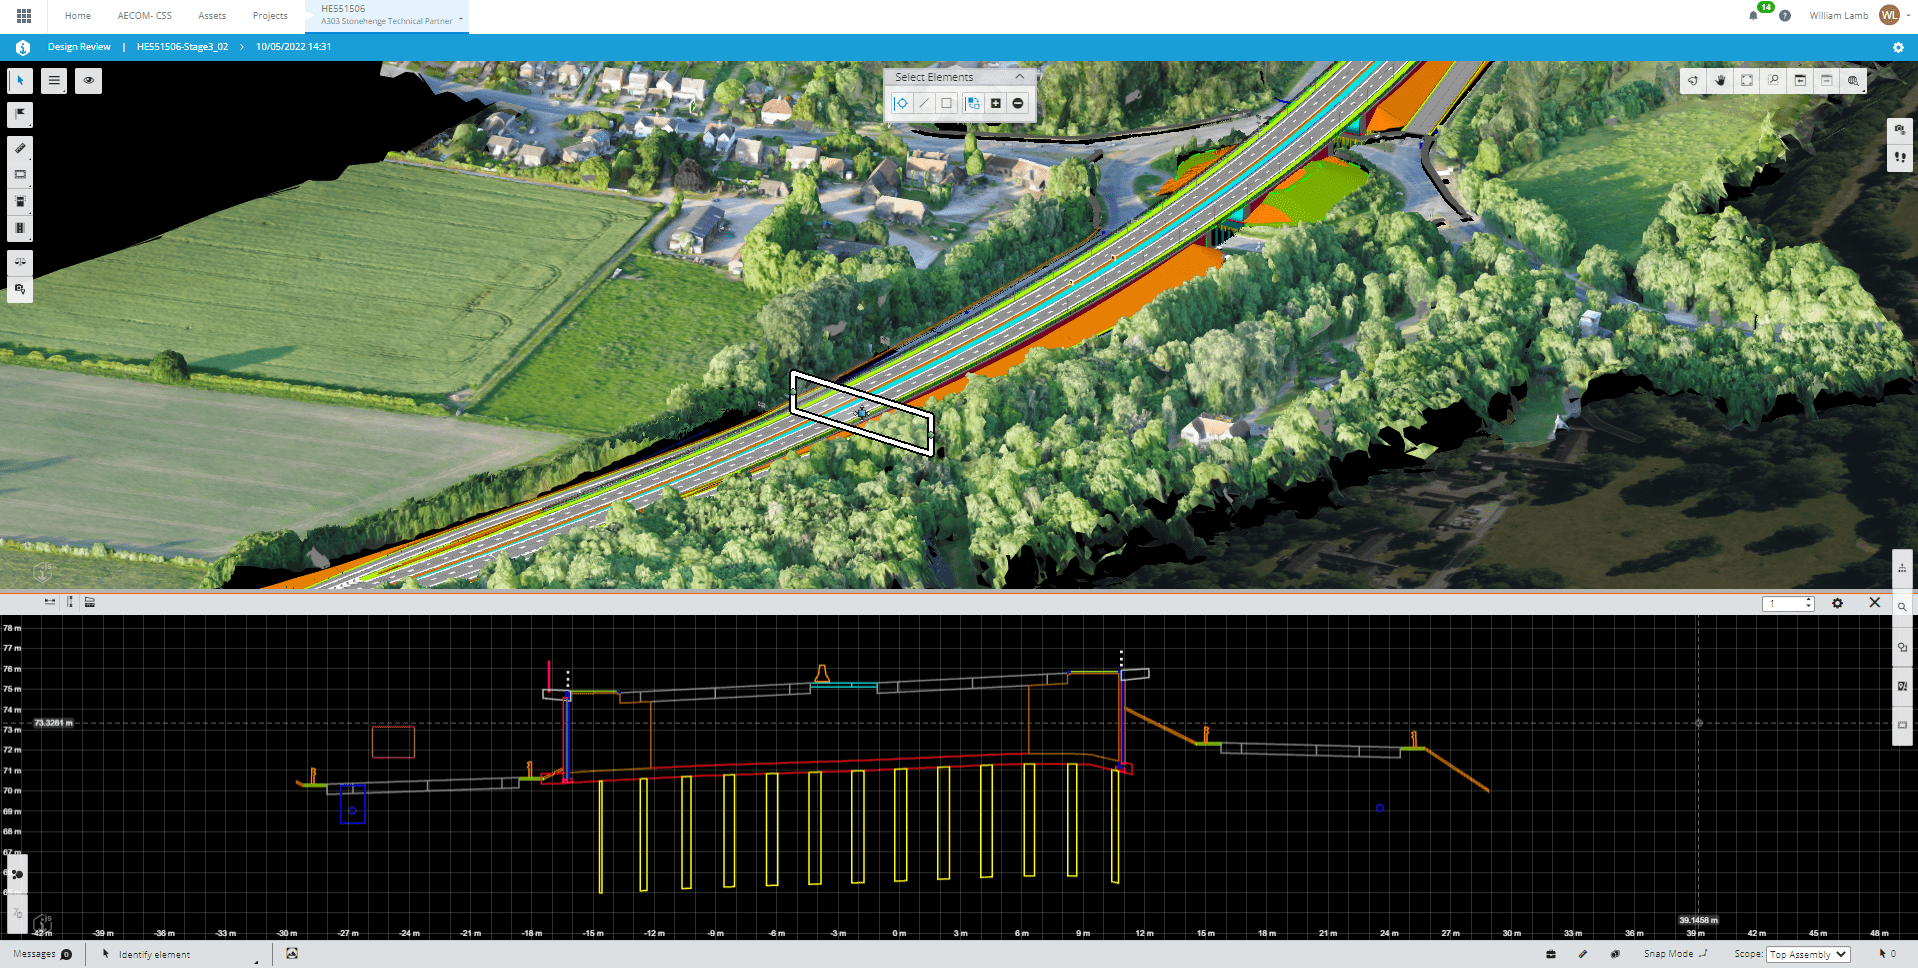Toggle the eye visibility button

tap(88, 80)
